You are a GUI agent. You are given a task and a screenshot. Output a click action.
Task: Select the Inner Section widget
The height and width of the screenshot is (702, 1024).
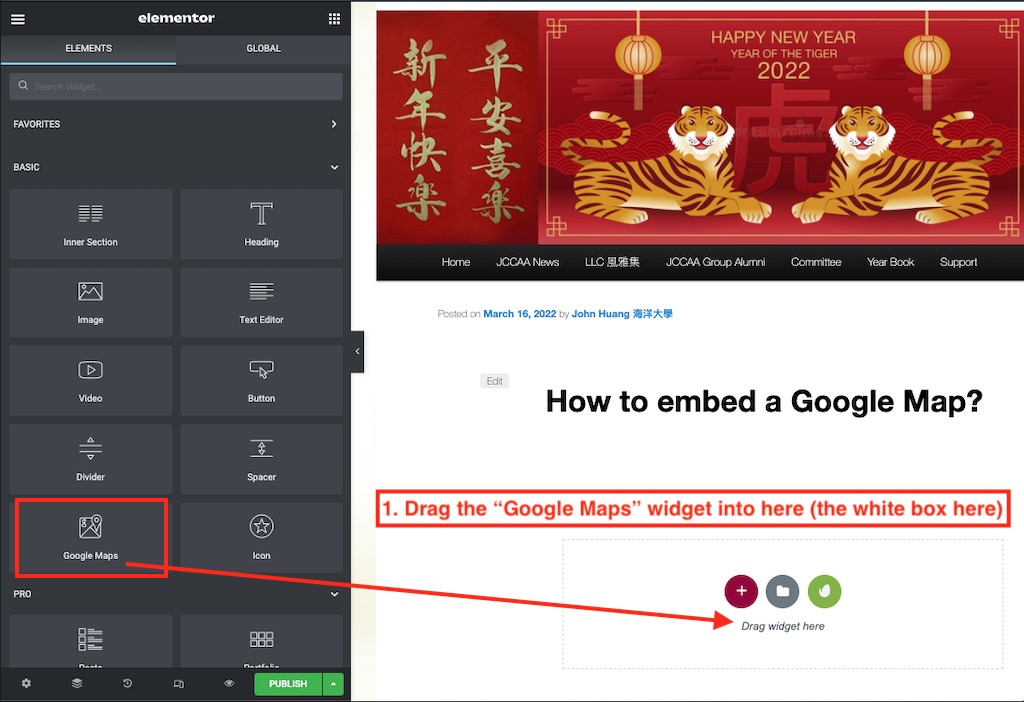click(91, 224)
